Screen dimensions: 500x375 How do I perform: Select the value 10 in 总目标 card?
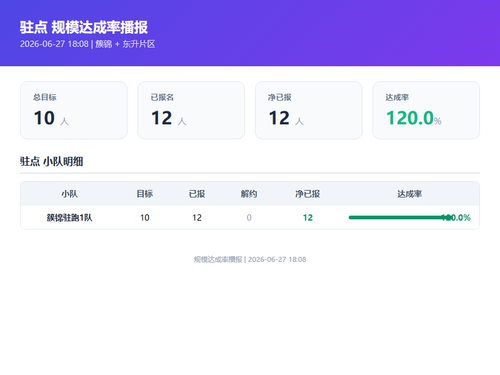click(x=44, y=118)
